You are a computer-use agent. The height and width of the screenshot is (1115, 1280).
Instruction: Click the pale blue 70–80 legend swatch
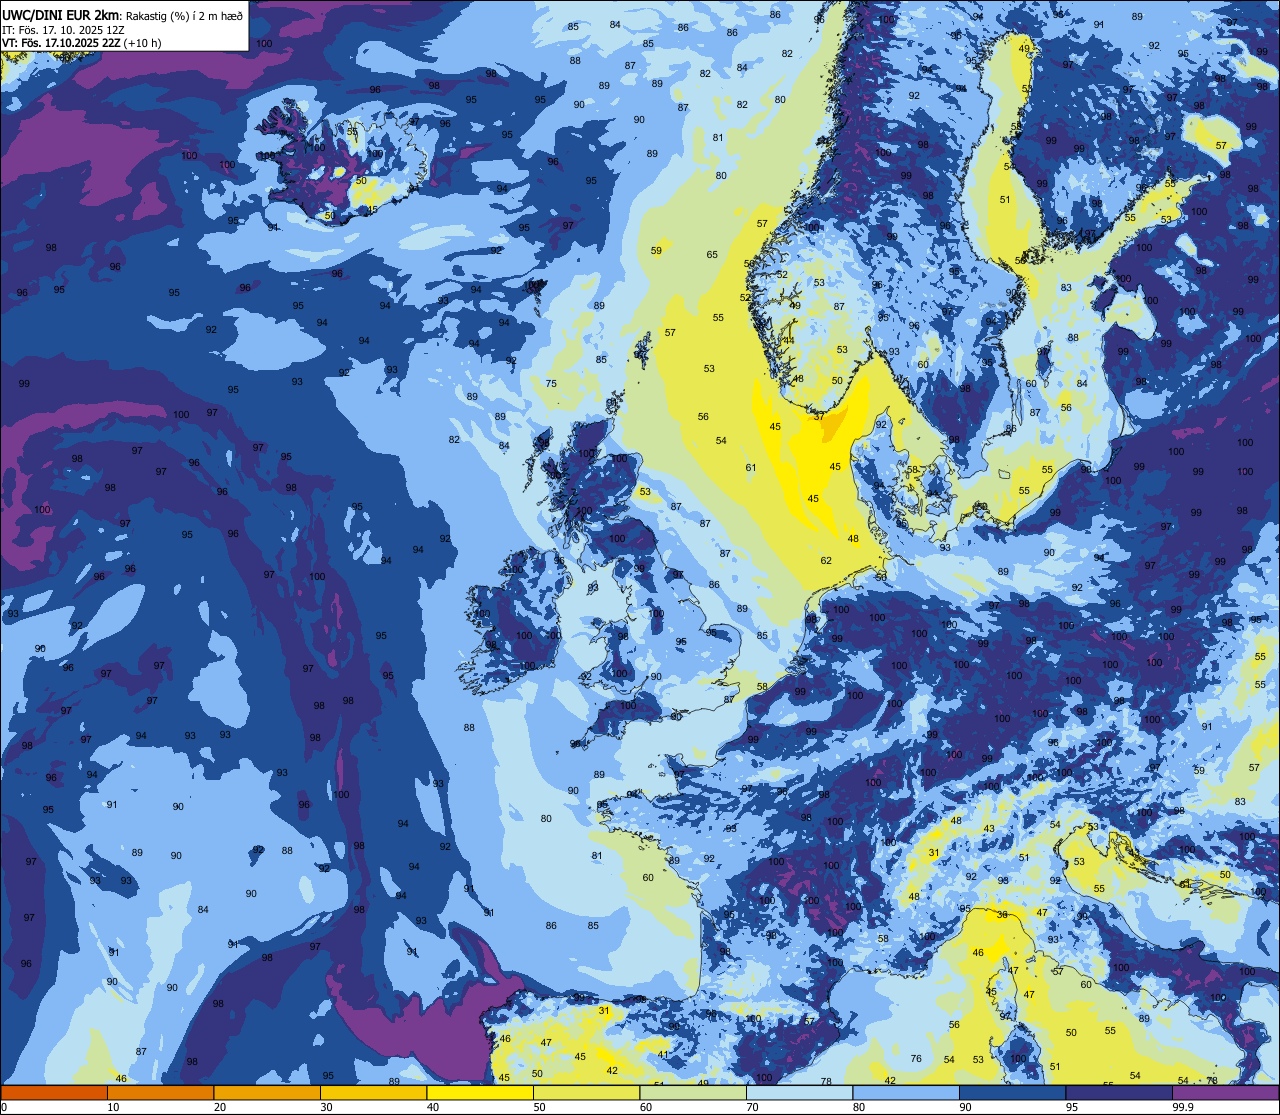click(799, 1093)
